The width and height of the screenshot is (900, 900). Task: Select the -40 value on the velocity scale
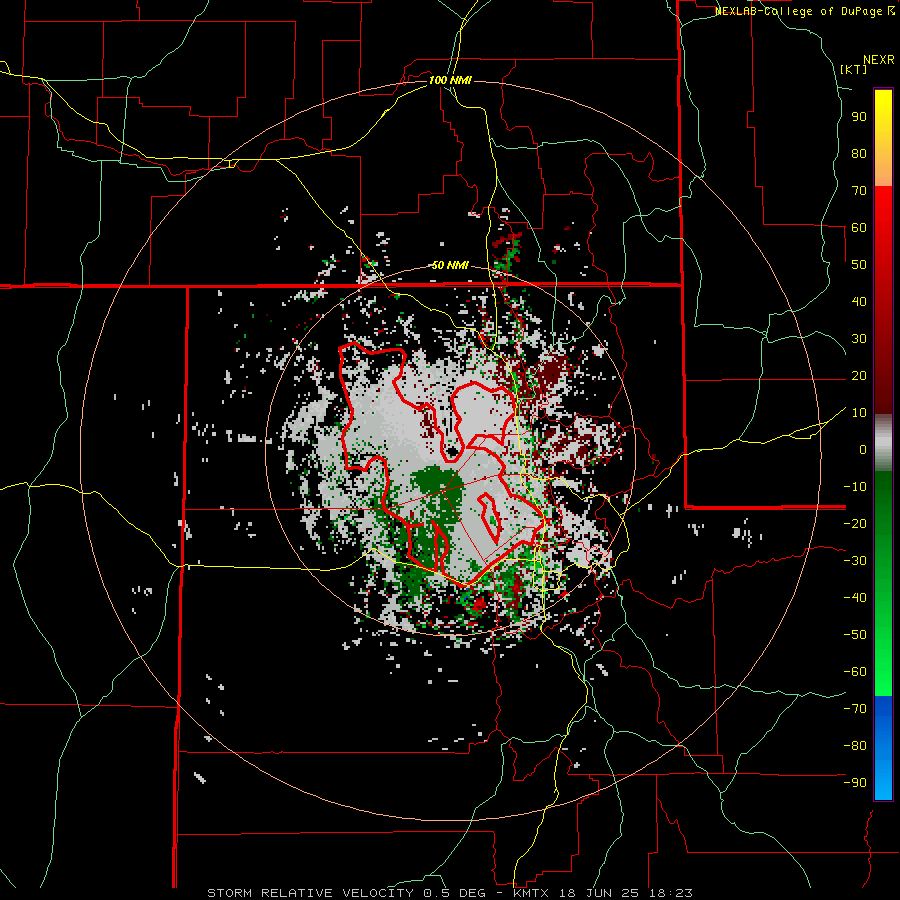pyautogui.click(x=855, y=598)
